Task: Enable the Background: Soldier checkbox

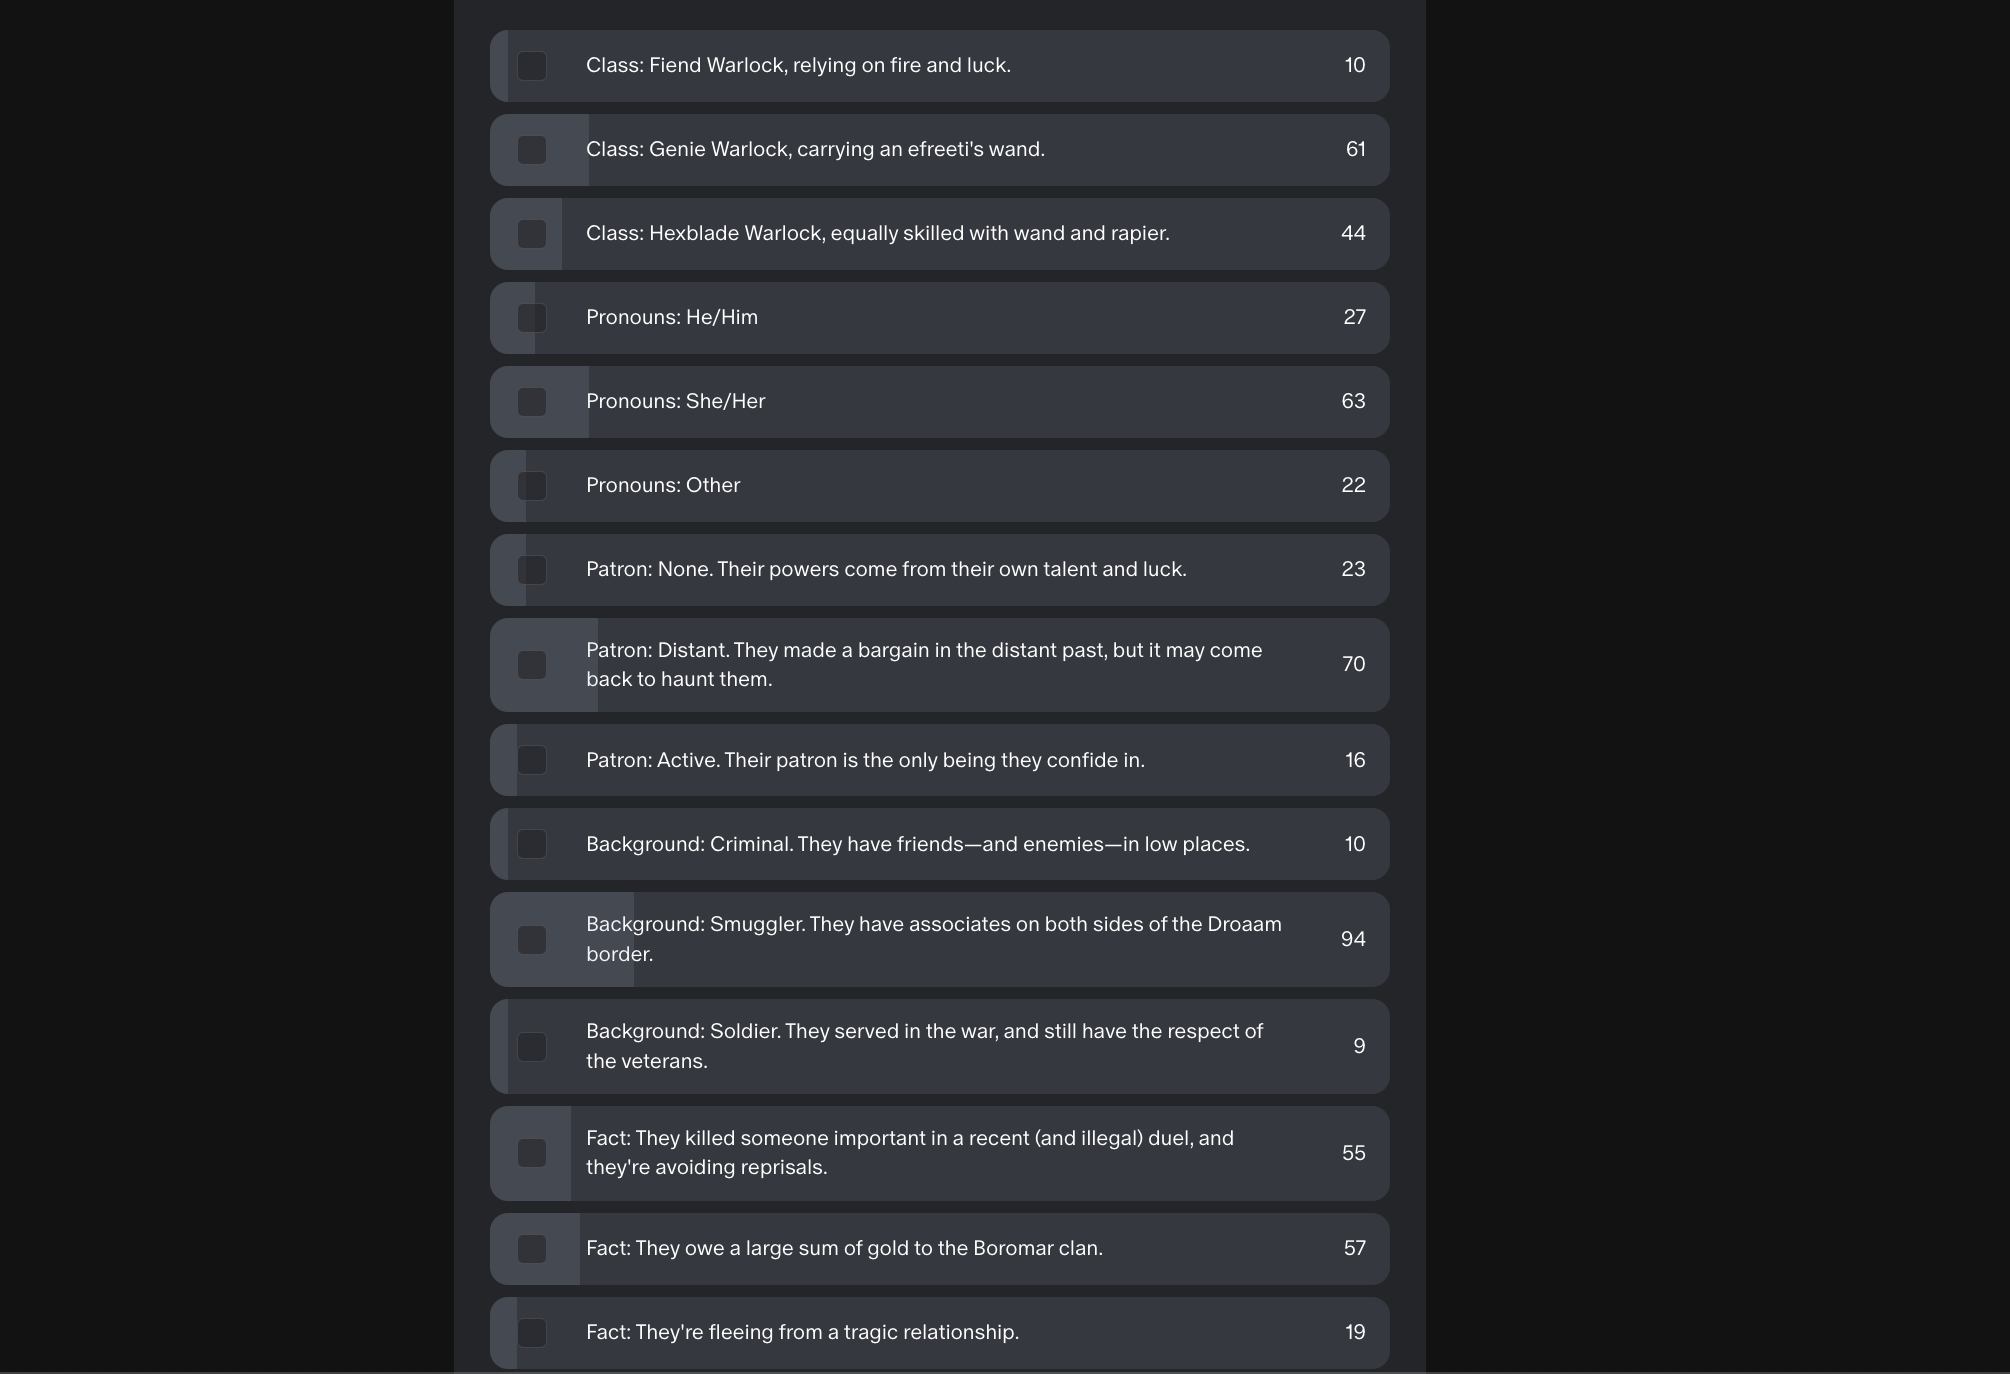Action: coord(532,1047)
